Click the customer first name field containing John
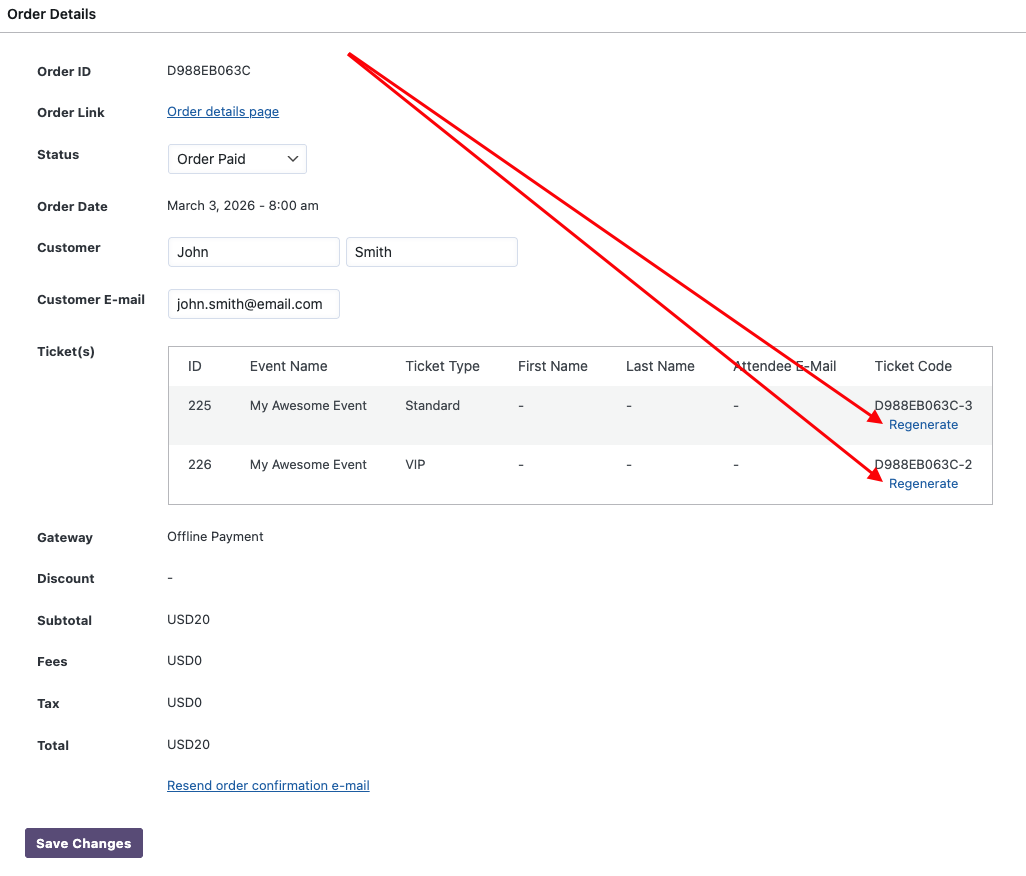Screen dimensions: 1026x876 [x=254, y=252]
